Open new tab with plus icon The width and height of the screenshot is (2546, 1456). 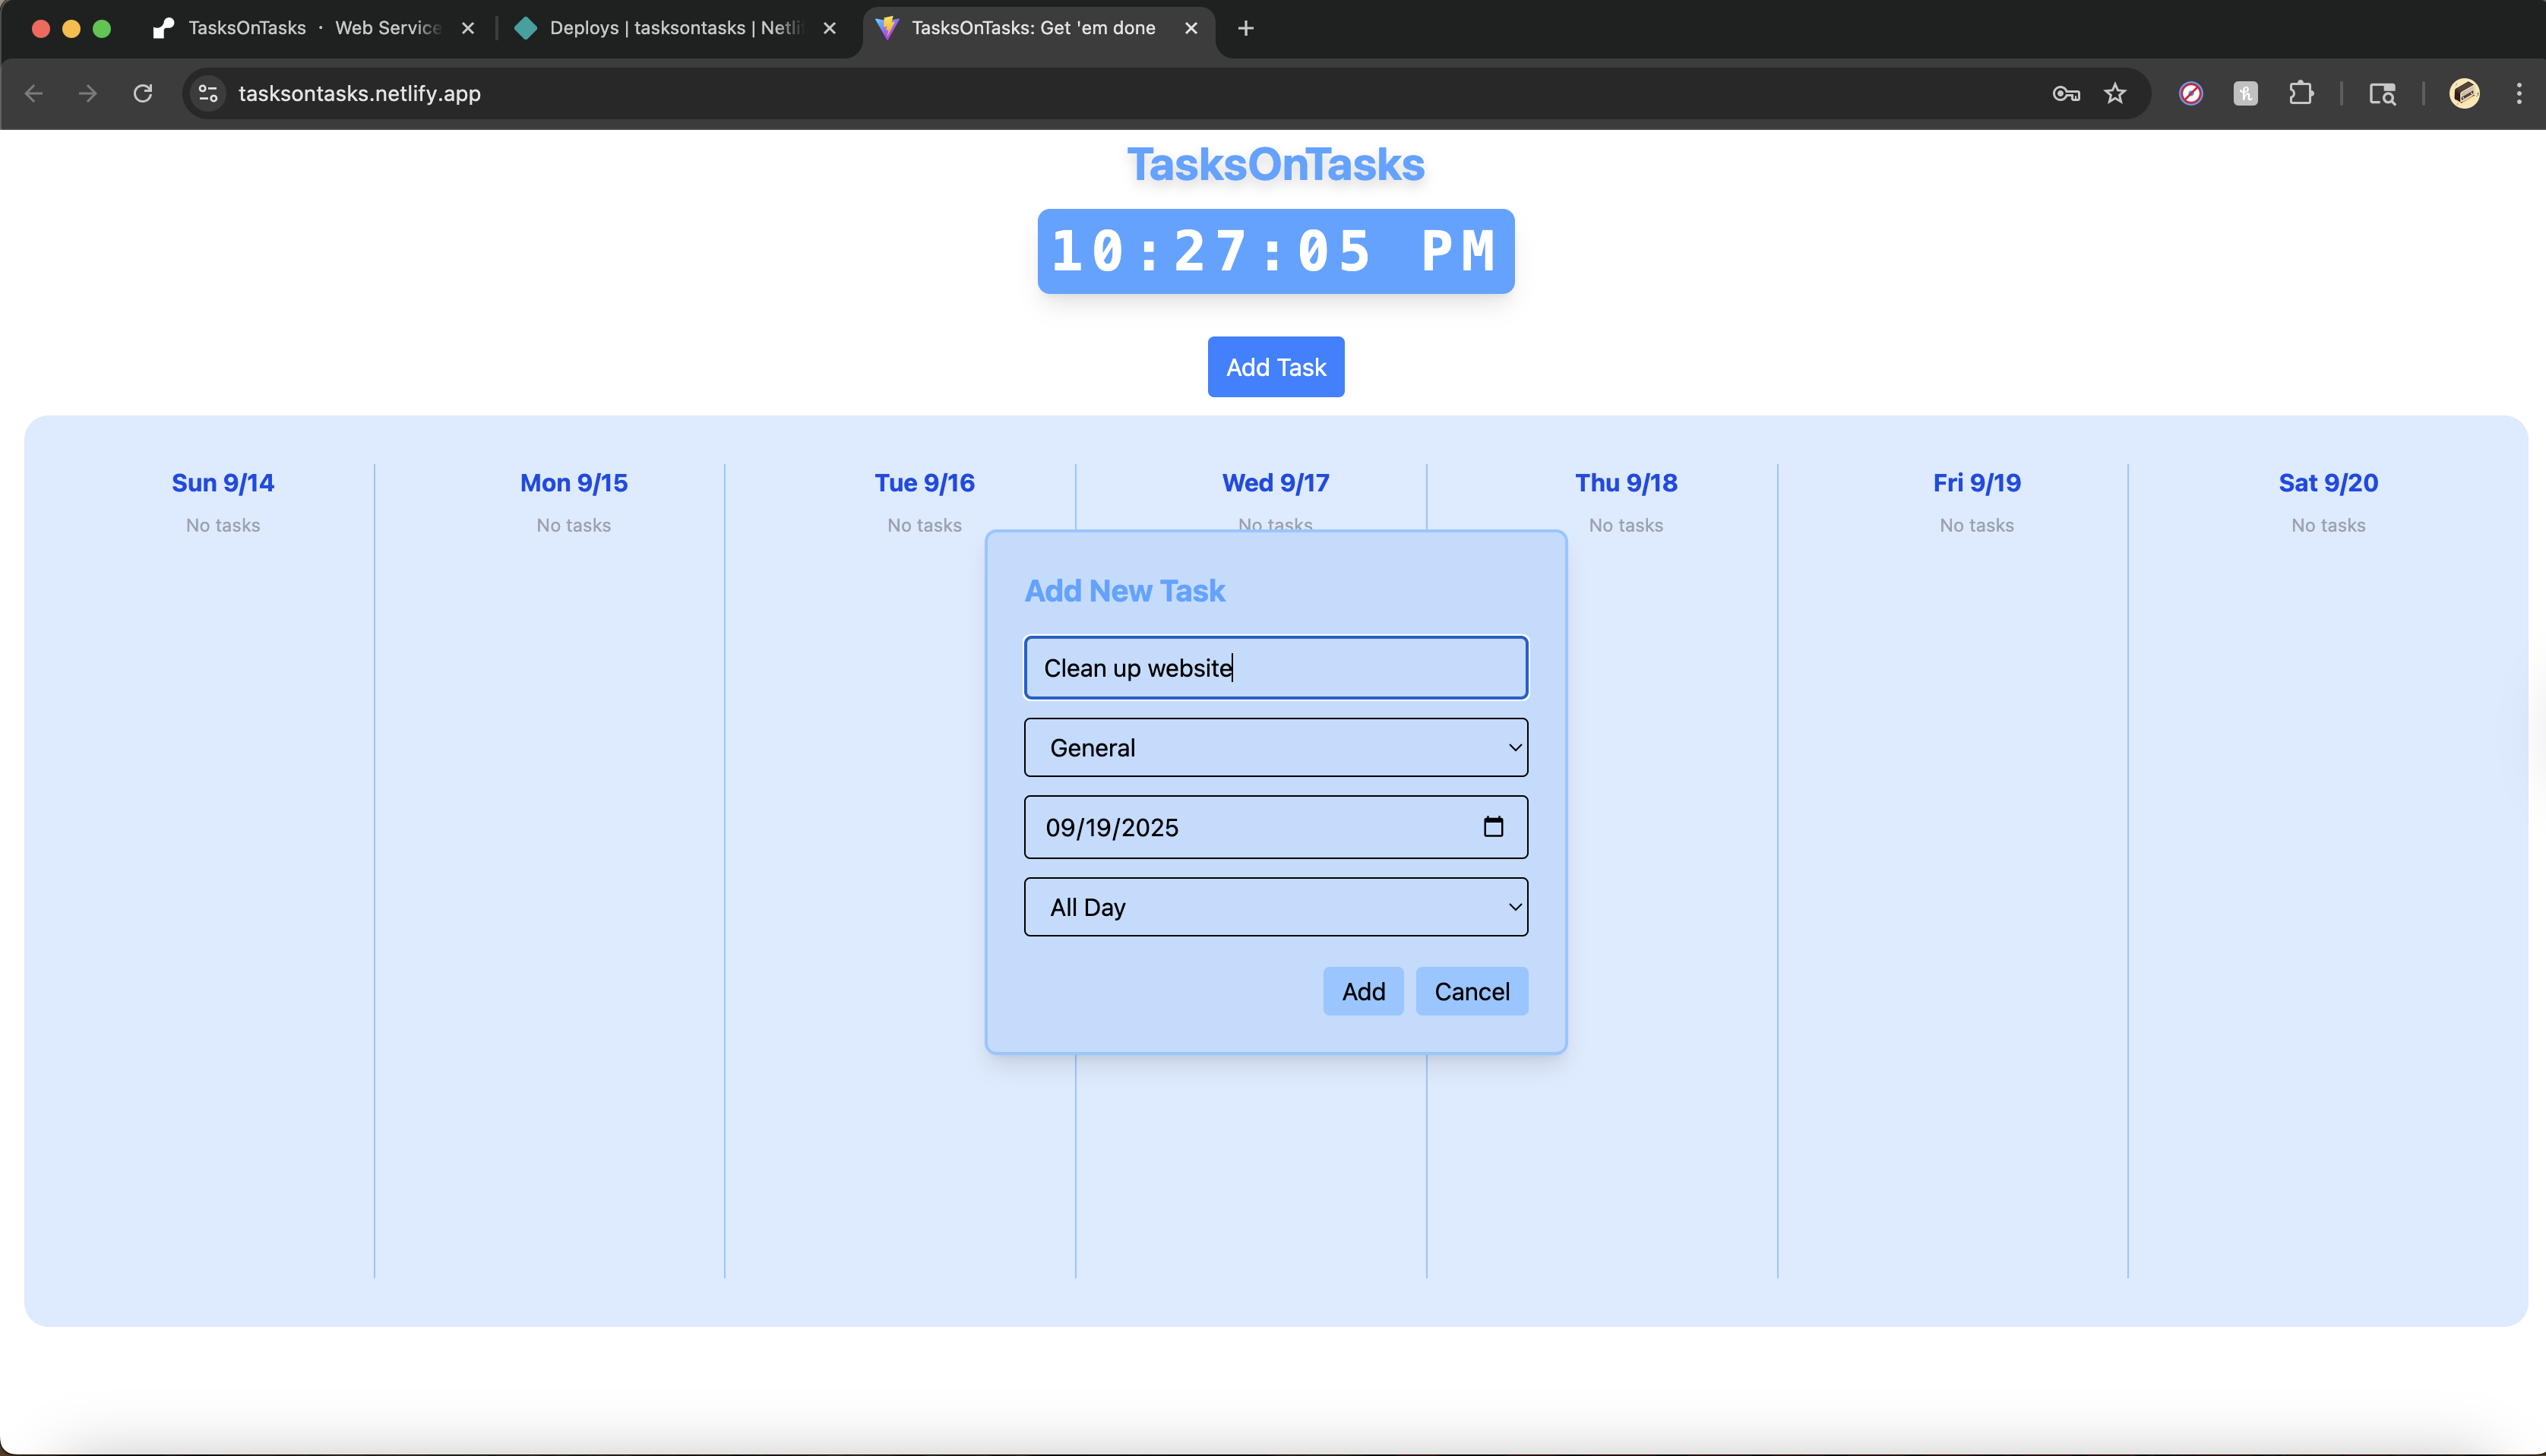pos(1245,28)
